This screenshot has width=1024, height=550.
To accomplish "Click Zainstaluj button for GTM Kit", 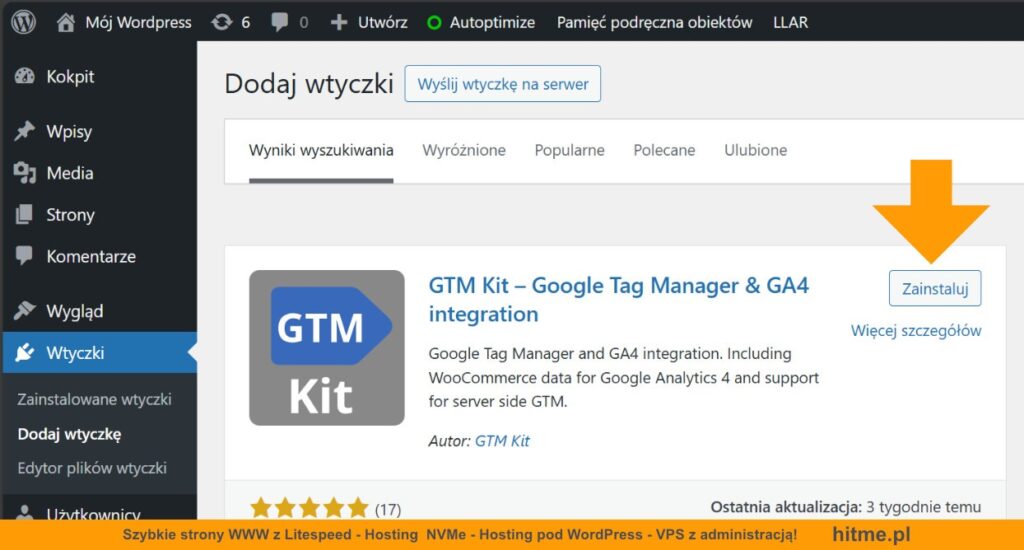I will [x=935, y=288].
